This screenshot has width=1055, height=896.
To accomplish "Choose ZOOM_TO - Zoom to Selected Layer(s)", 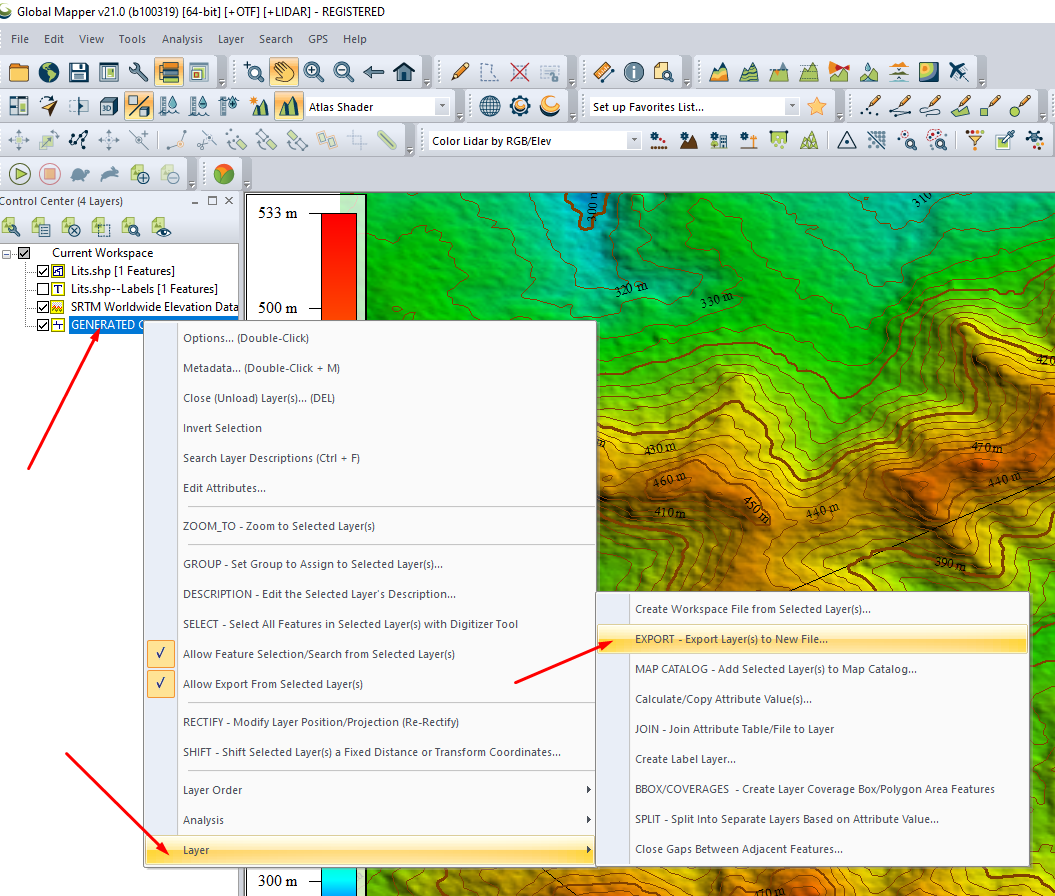I will [369, 526].
